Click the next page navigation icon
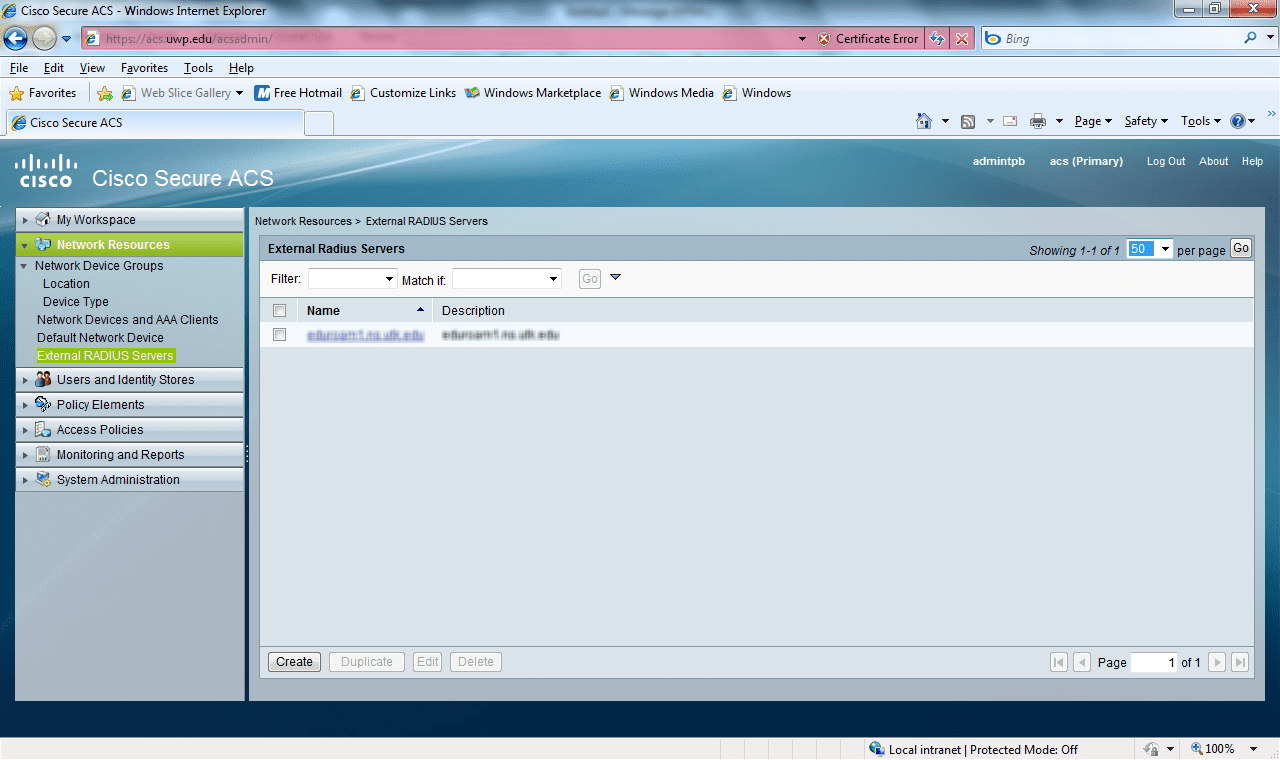The height and width of the screenshot is (760, 1280). [x=1217, y=662]
